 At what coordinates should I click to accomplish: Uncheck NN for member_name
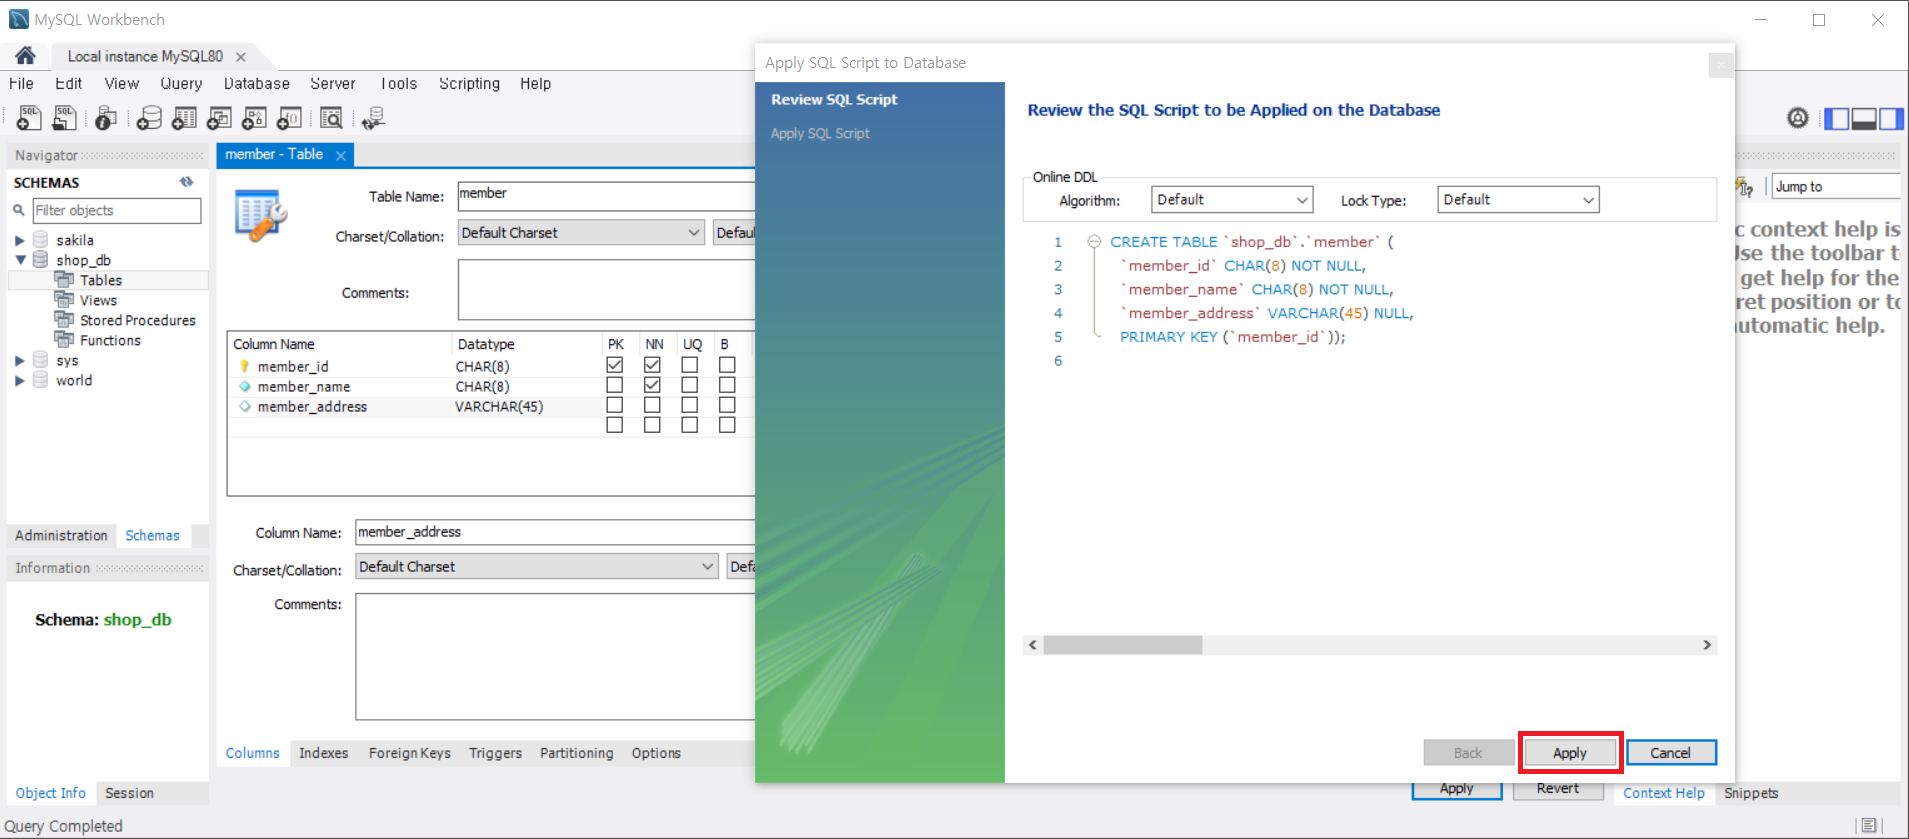coord(652,385)
